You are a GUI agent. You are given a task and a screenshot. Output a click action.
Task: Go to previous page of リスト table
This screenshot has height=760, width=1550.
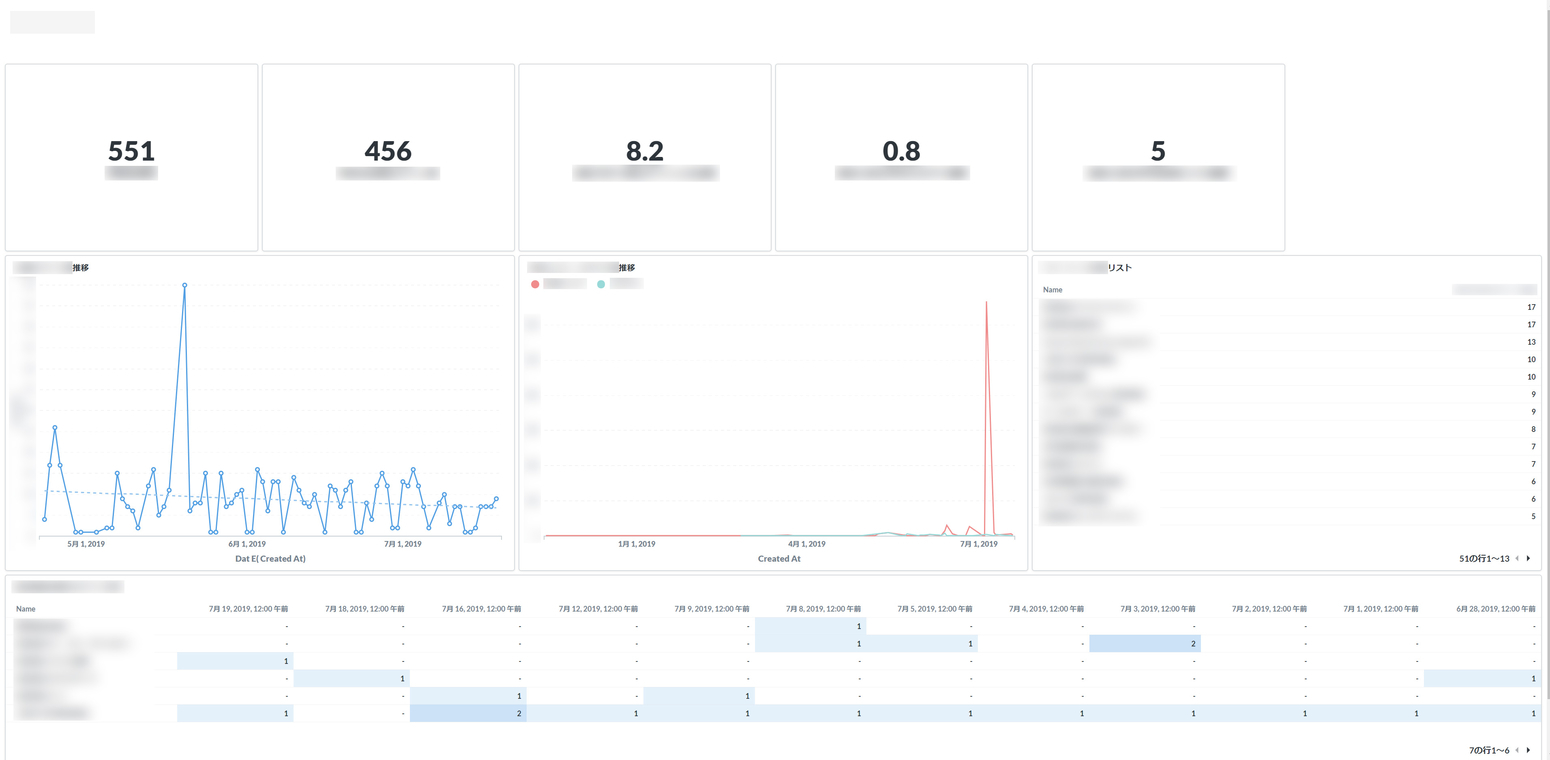tap(1517, 558)
